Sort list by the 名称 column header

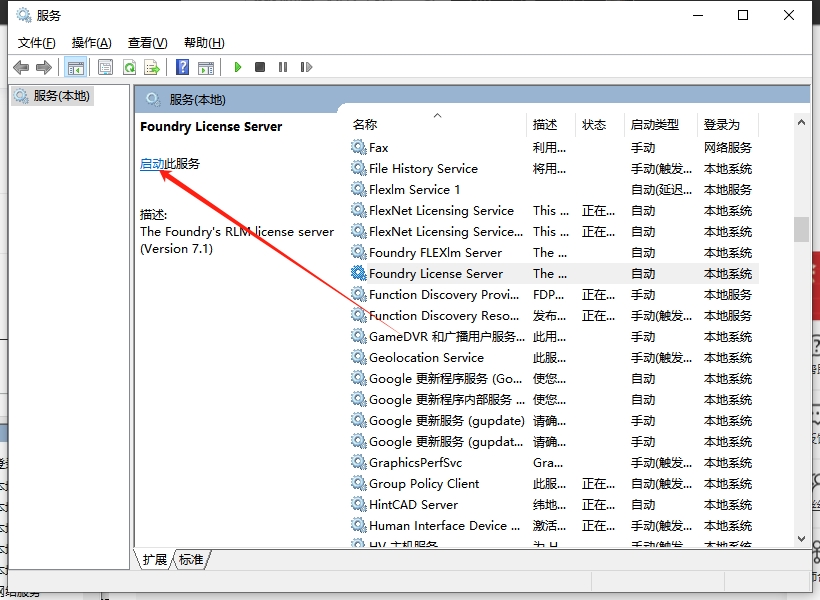tap(366, 125)
